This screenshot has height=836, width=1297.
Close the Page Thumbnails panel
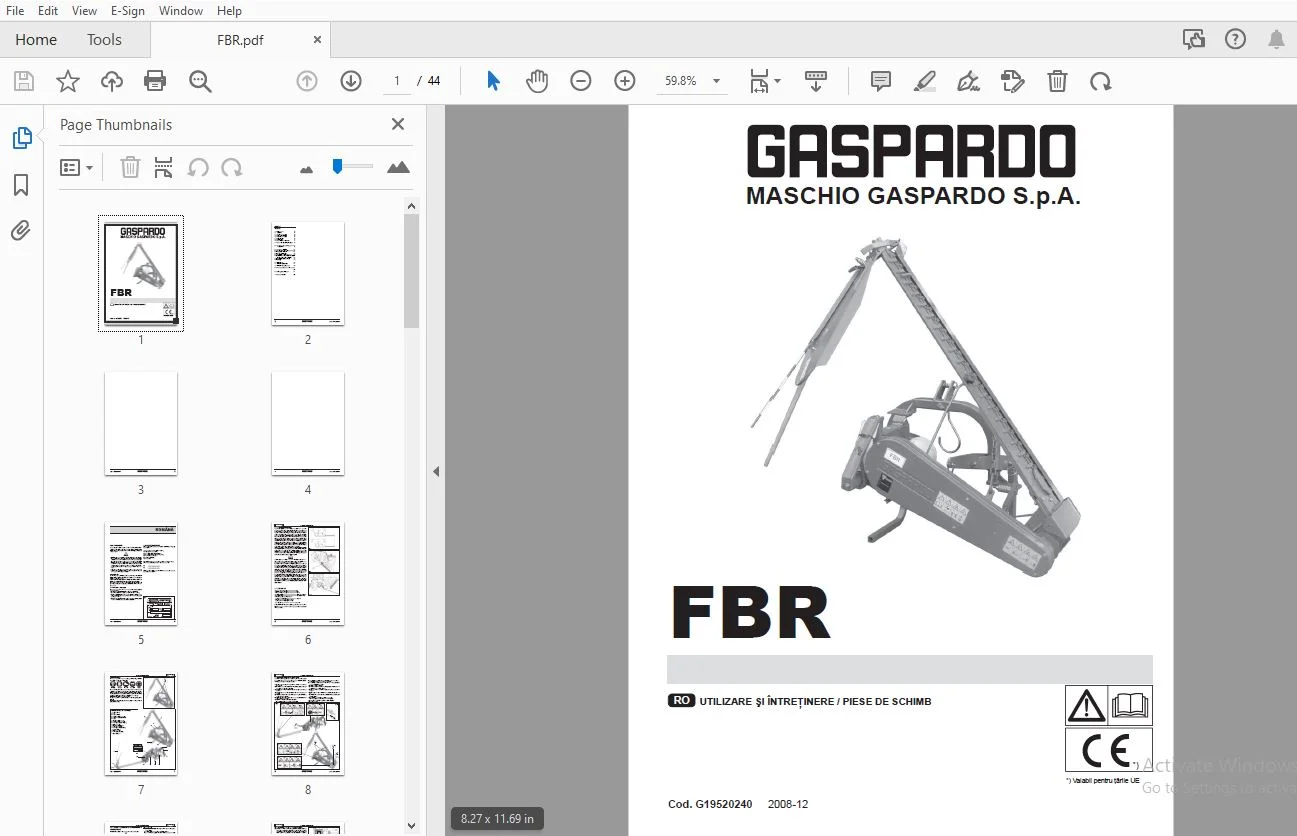coord(398,124)
